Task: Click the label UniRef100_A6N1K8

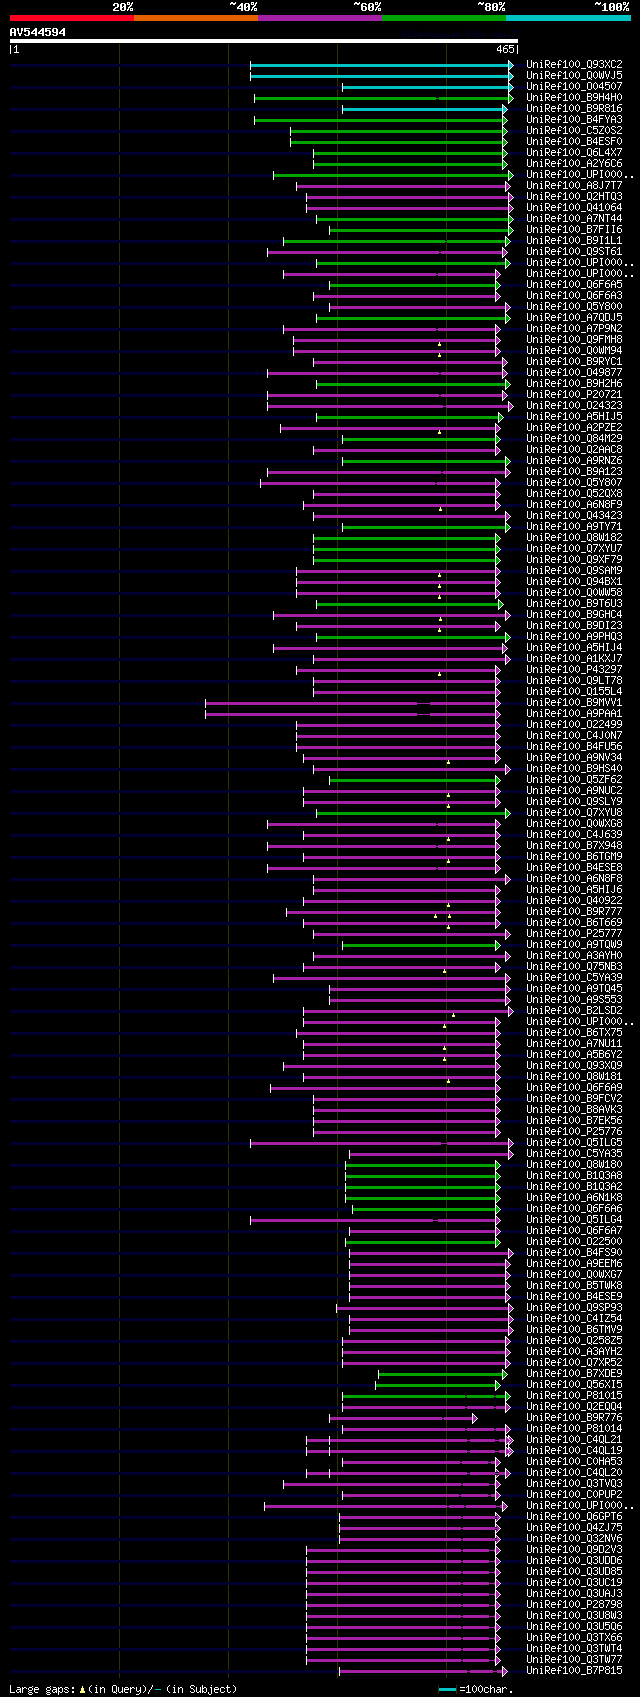Action: pos(574,1198)
